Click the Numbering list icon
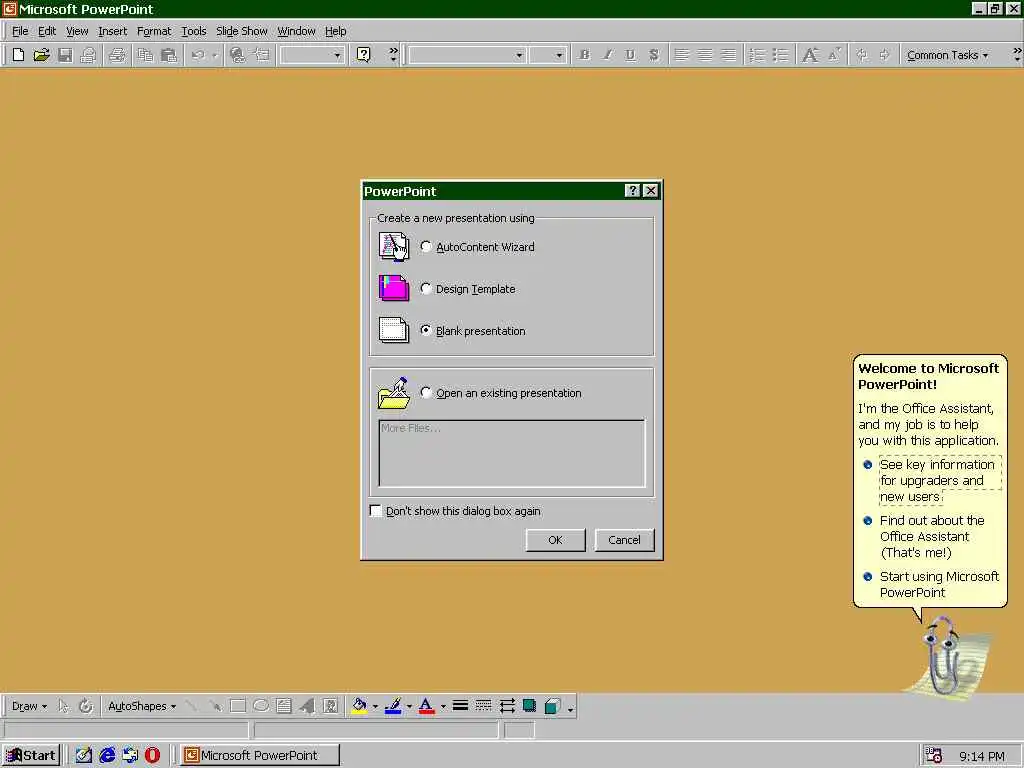Image resolution: width=1024 pixels, height=768 pixels. pos(757,55)
